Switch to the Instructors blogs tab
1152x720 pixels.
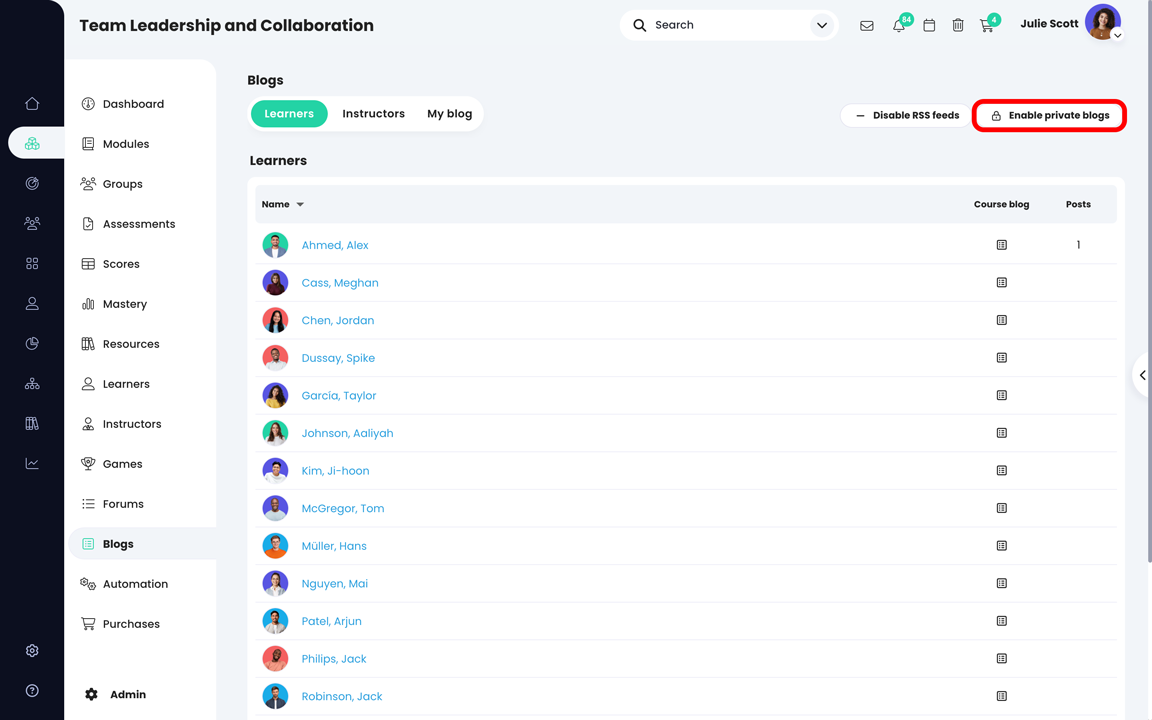click(373, 114)
